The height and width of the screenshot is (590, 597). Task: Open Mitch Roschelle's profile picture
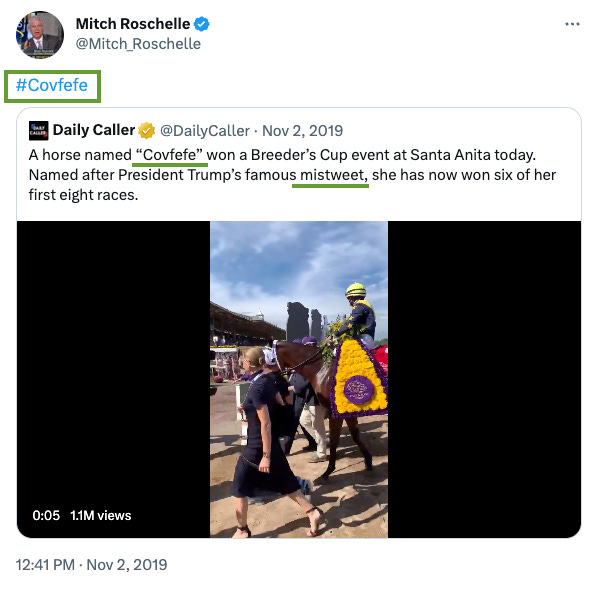click(x=40, y=35)
